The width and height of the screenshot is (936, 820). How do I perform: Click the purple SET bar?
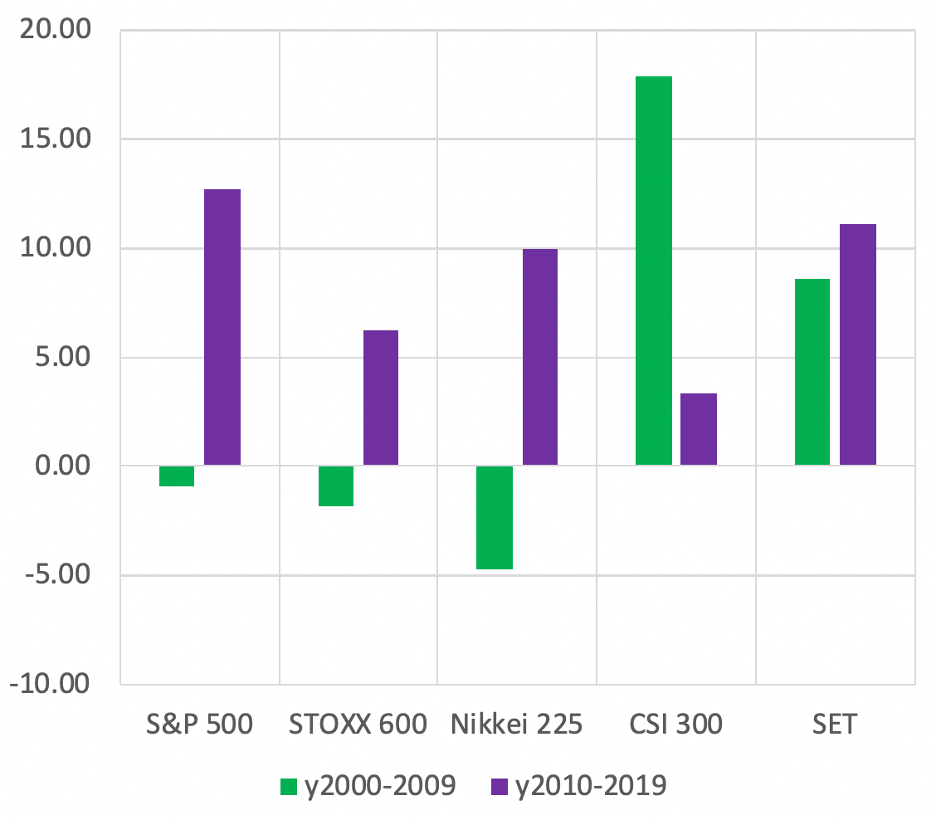[x=858, y=345]
